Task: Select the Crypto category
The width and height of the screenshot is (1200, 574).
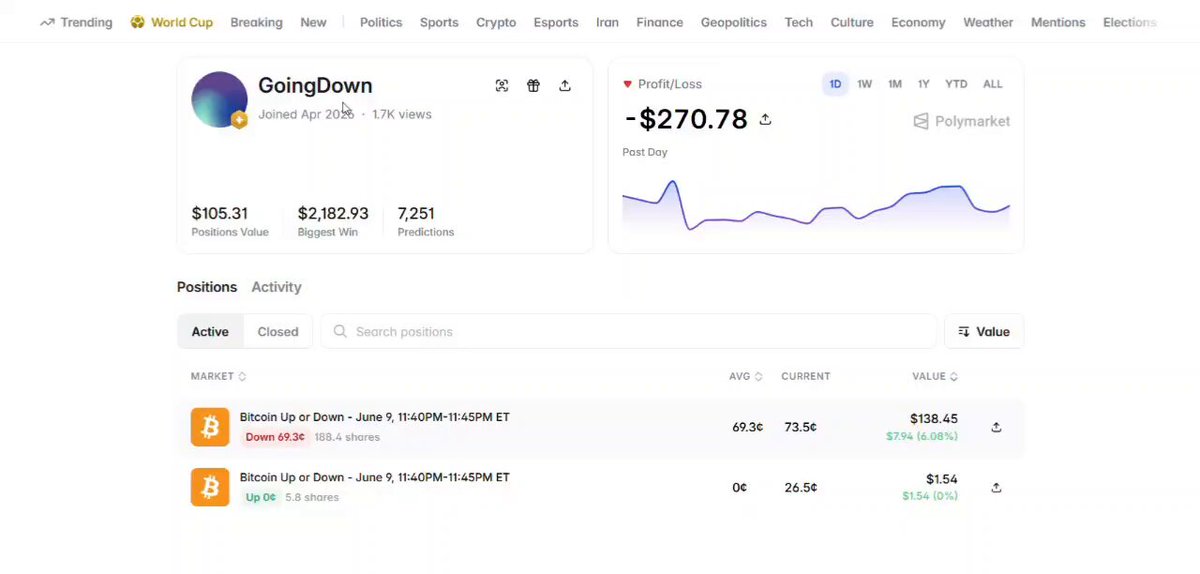Action: pos(496,22)
